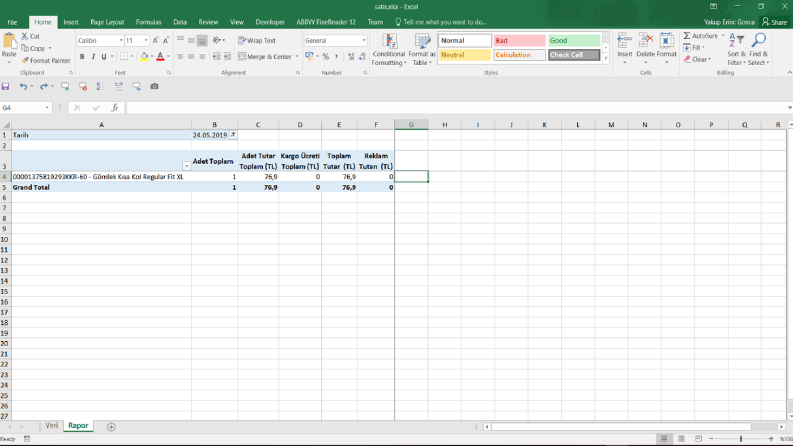Viewport: 793px width, 446px height.
Task: Switch to Page Layout view icon
Action: click(681, 439)
